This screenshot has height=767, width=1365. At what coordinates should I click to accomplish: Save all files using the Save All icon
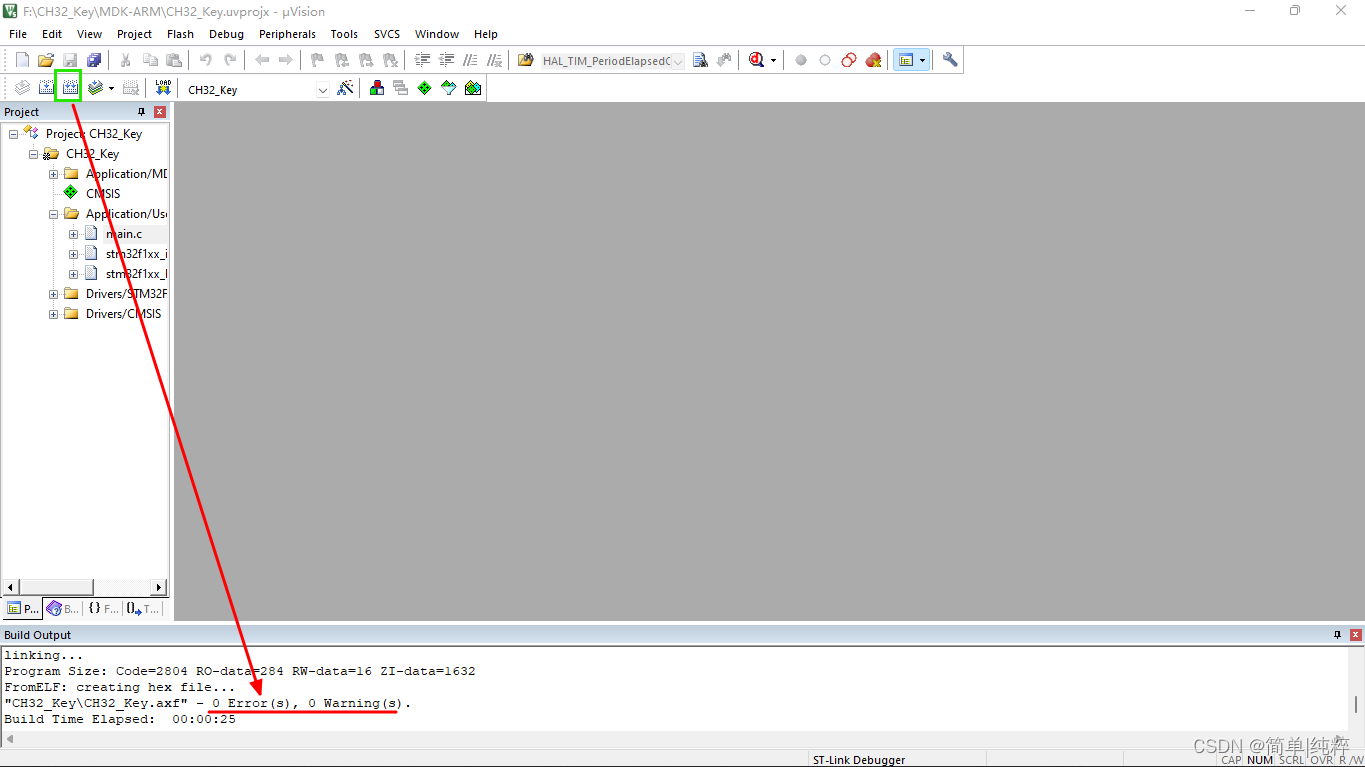pos(94,60)
